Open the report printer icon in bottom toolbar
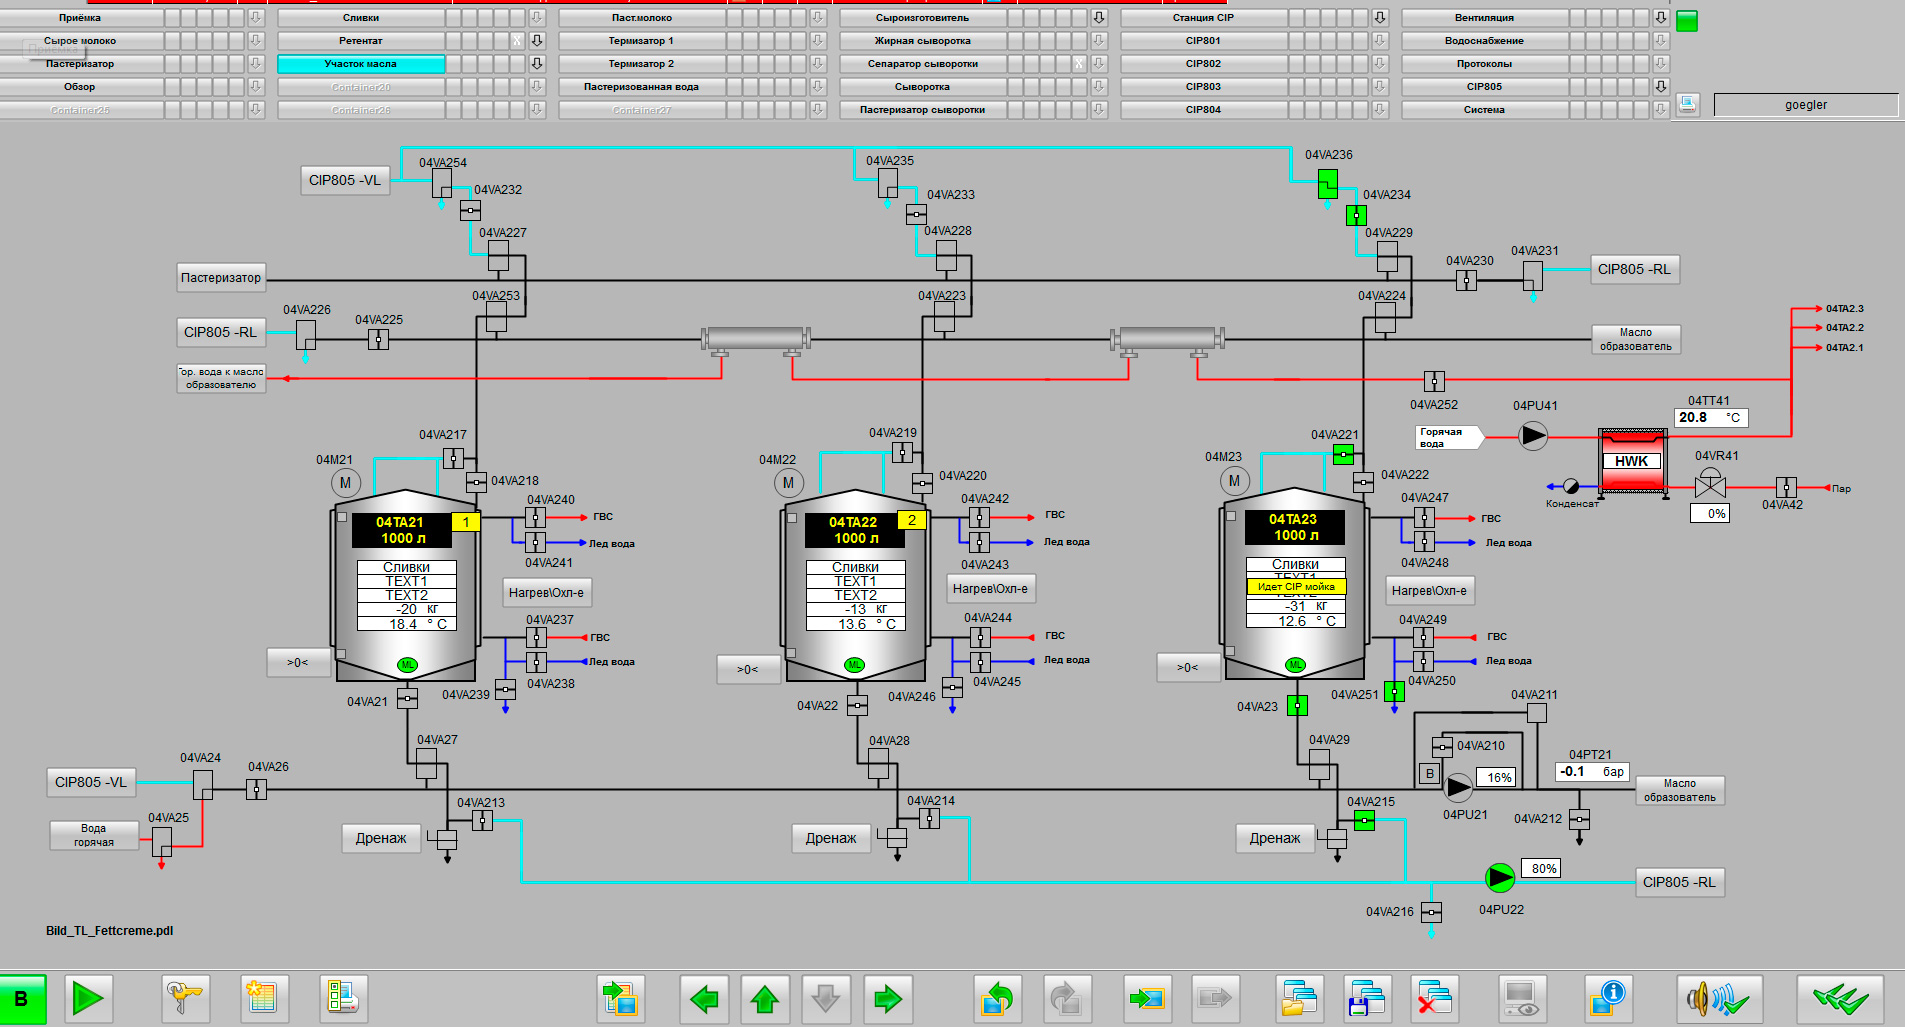This screenshot has height=1027, width=1905. [x=343, y=998]
